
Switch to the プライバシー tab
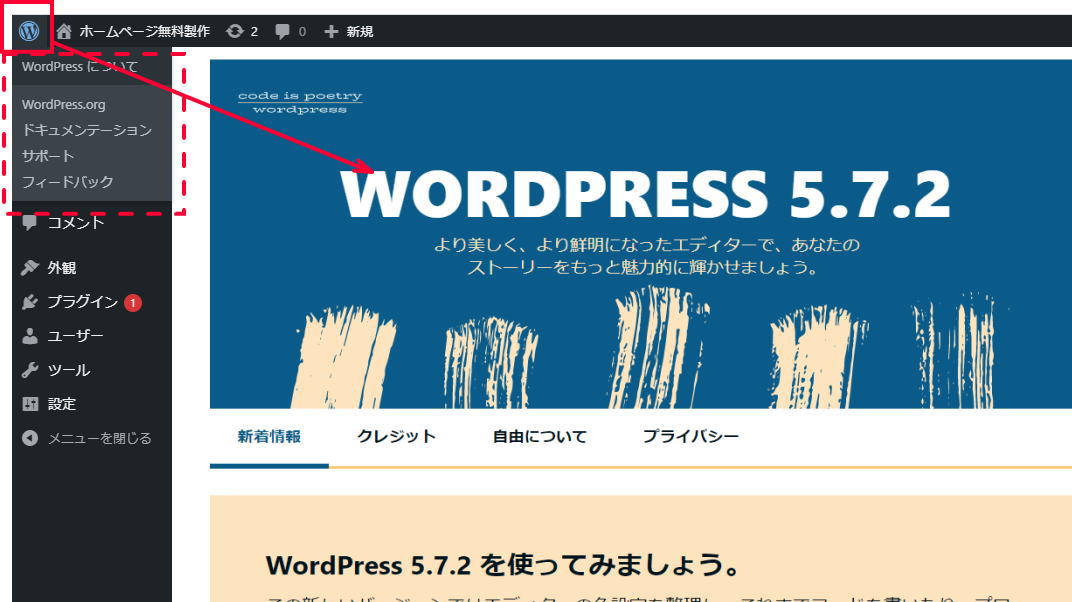[x=691, y=437]
